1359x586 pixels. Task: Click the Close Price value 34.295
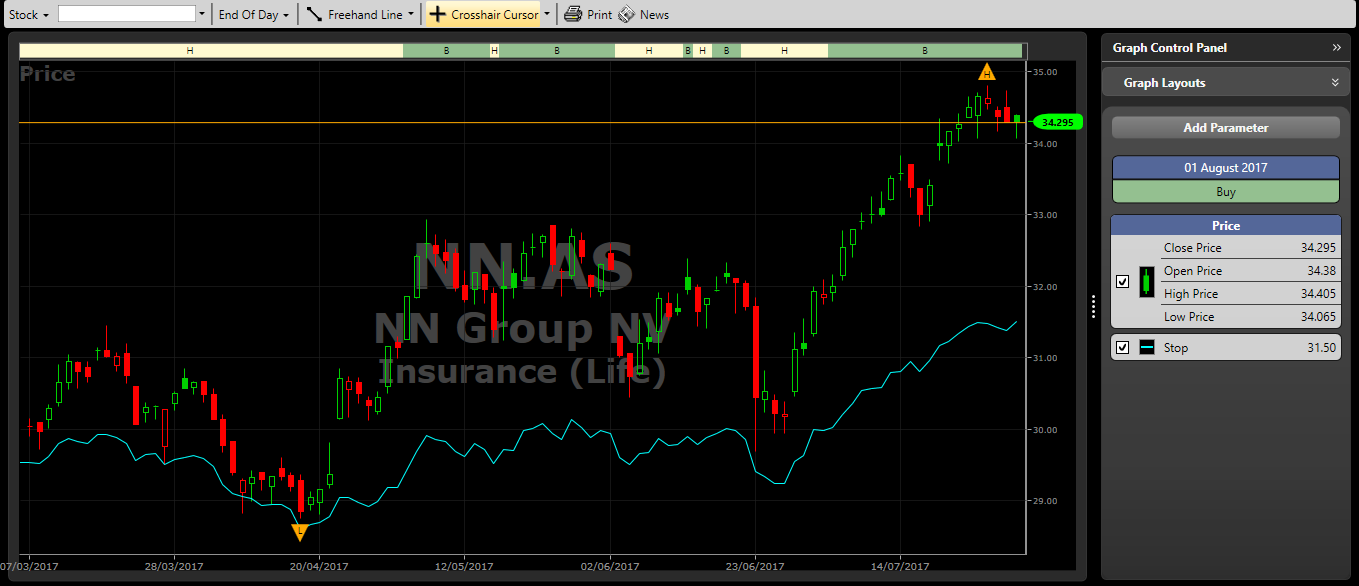pyautogui.click(x=1318, y=248)
